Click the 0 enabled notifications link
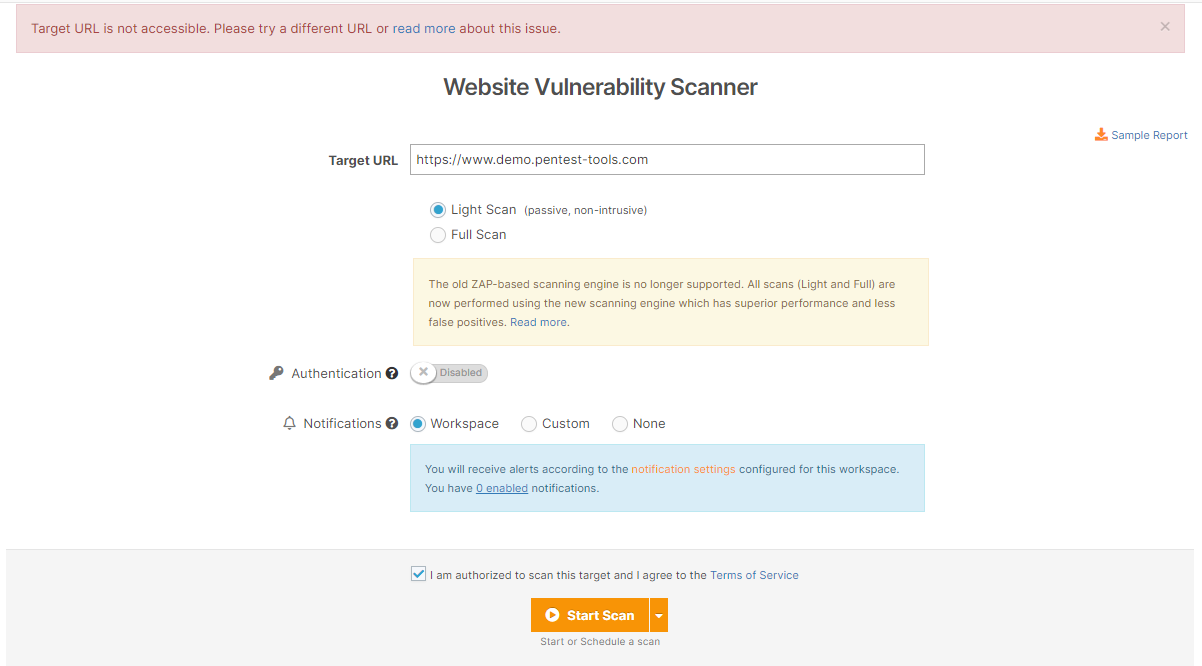Viewport: 1202px width, 666px height. click(501, 487)
